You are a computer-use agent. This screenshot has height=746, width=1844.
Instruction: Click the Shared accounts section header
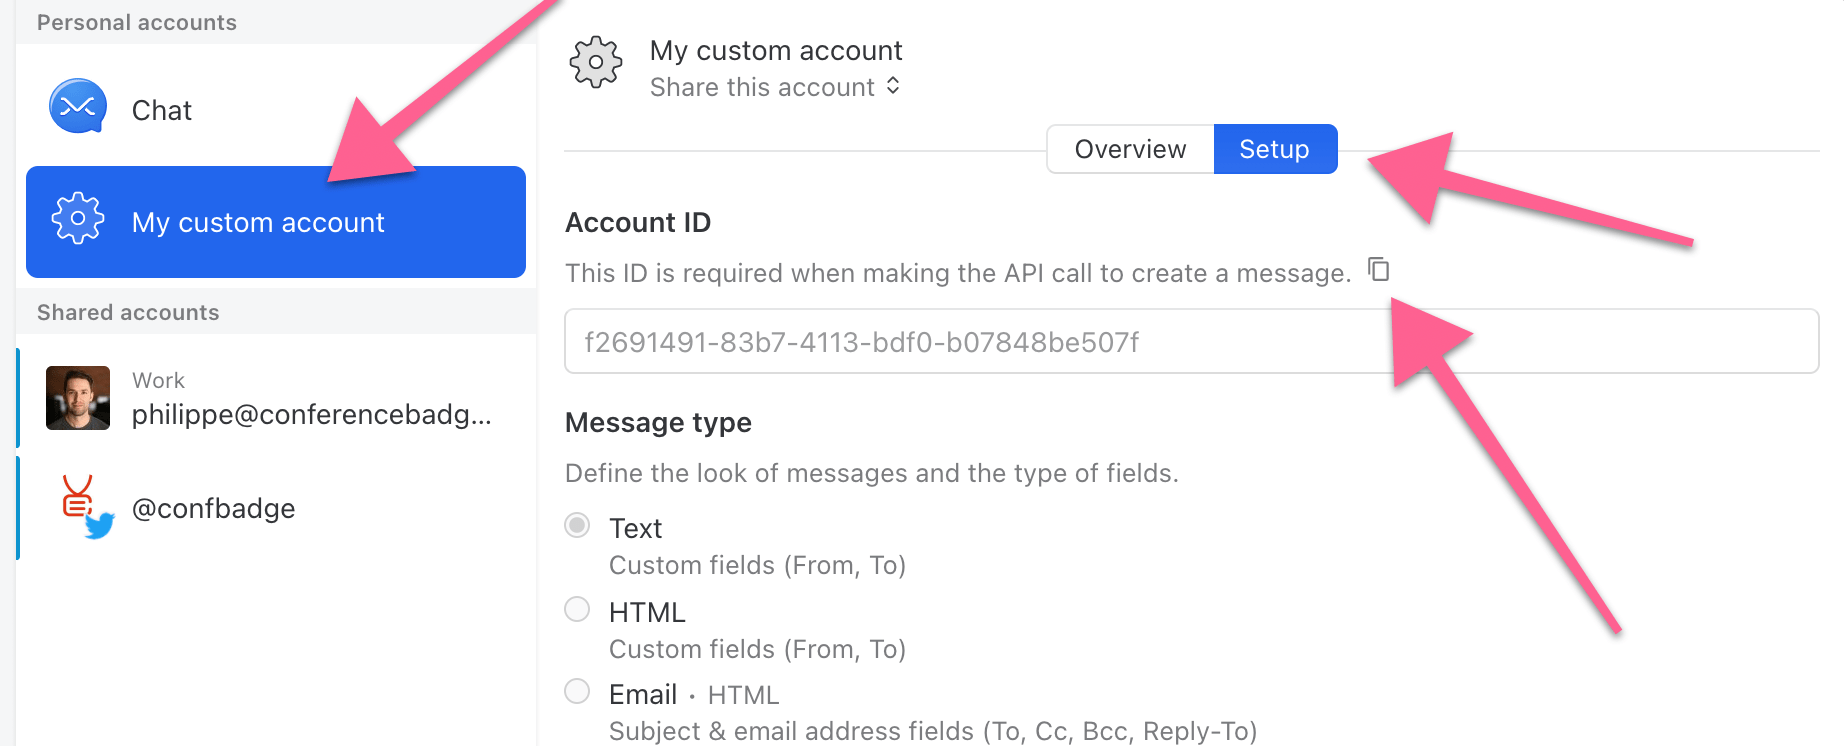(x=128, y=312)
